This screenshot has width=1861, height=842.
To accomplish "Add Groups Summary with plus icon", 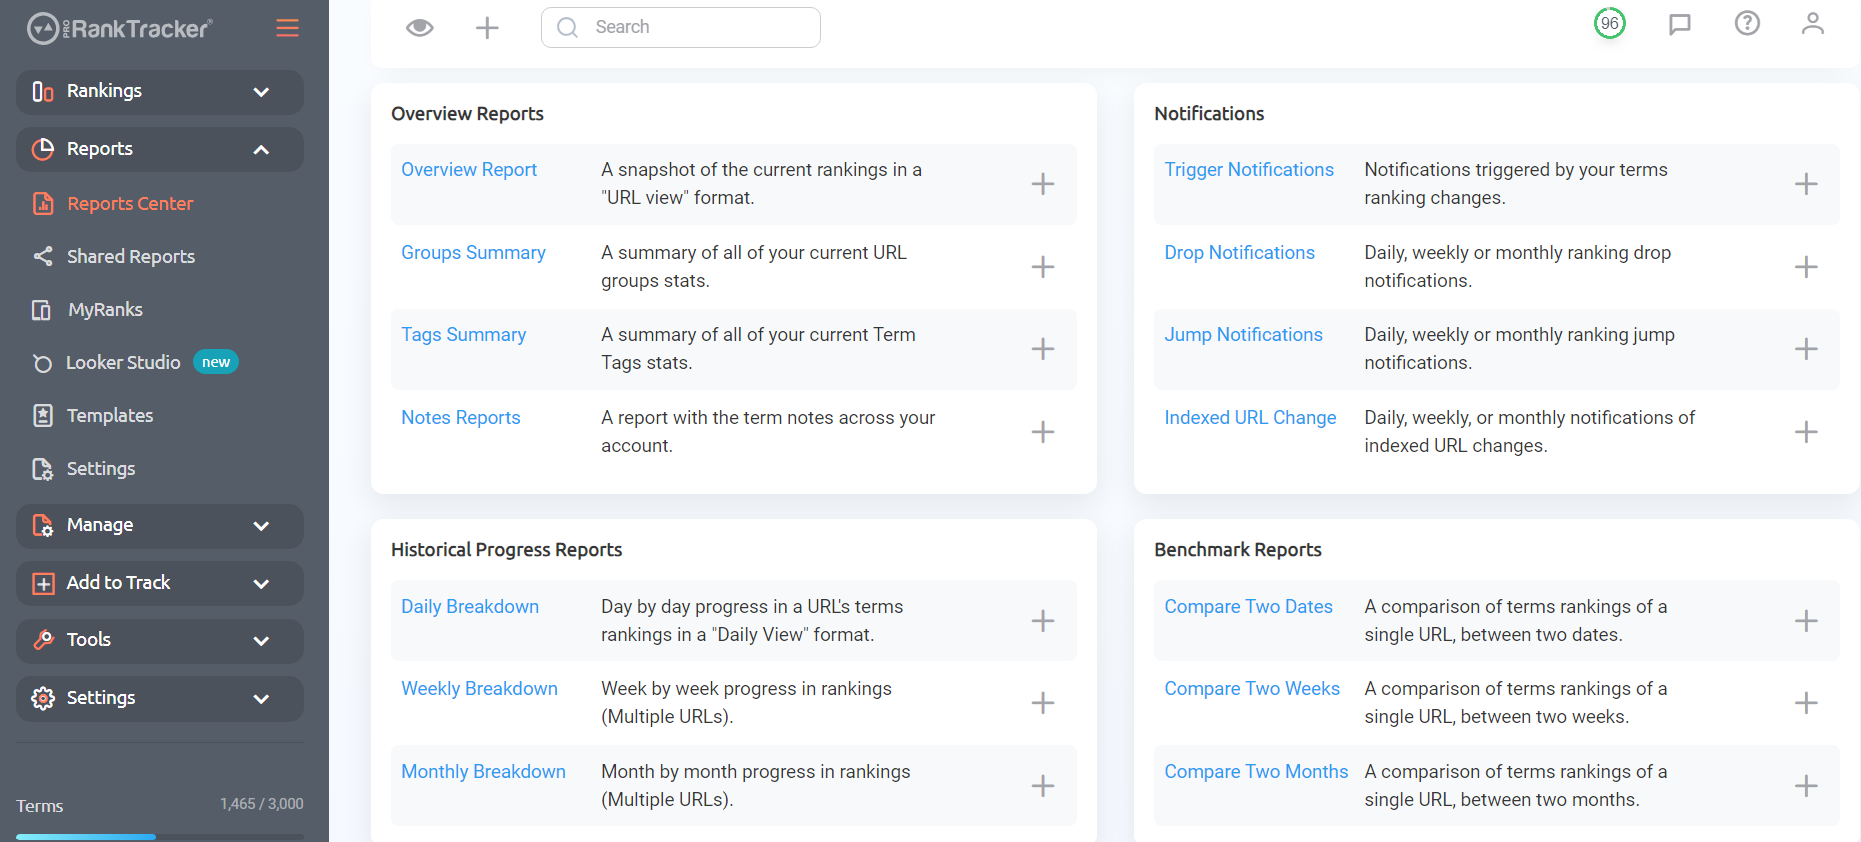I will point(1043,267).
